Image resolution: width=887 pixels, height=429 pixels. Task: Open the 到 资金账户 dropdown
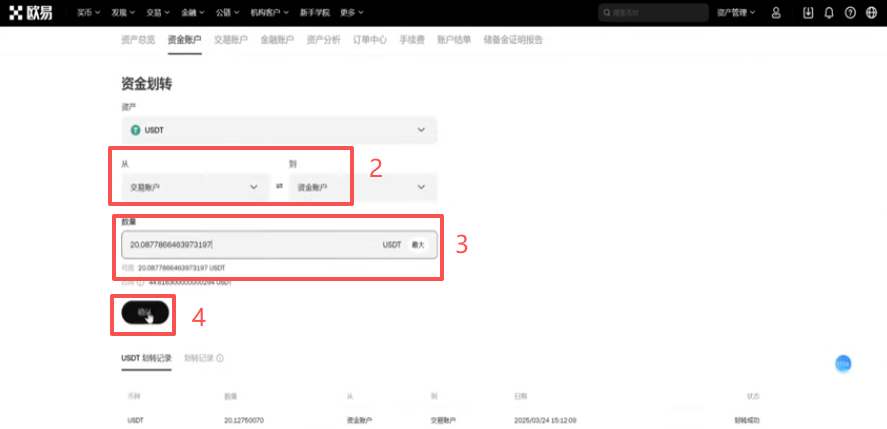coord(363,187)
